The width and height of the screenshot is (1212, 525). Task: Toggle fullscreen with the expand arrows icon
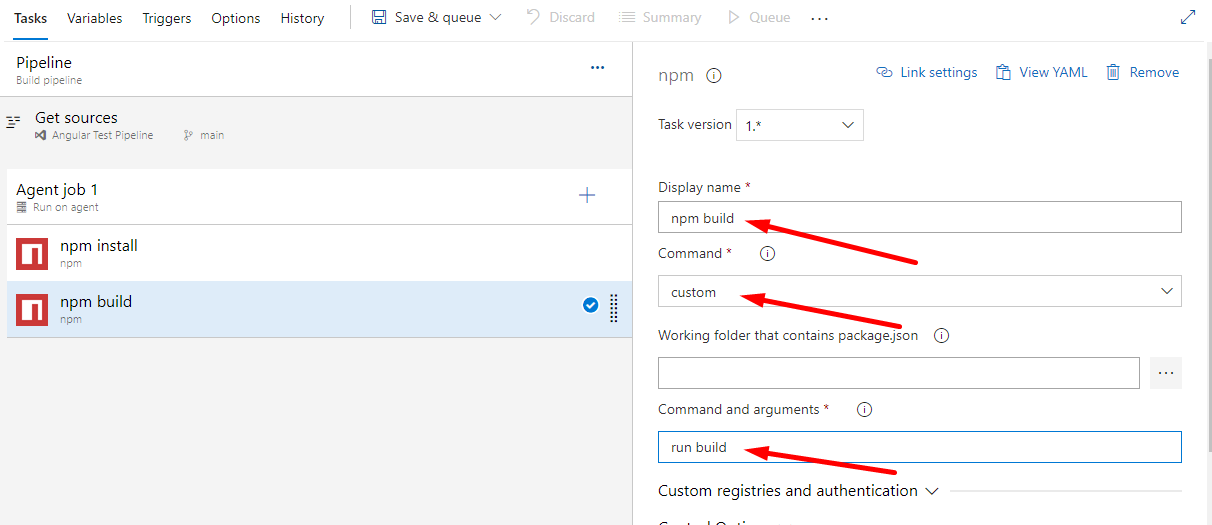[x=1188, y=17]
